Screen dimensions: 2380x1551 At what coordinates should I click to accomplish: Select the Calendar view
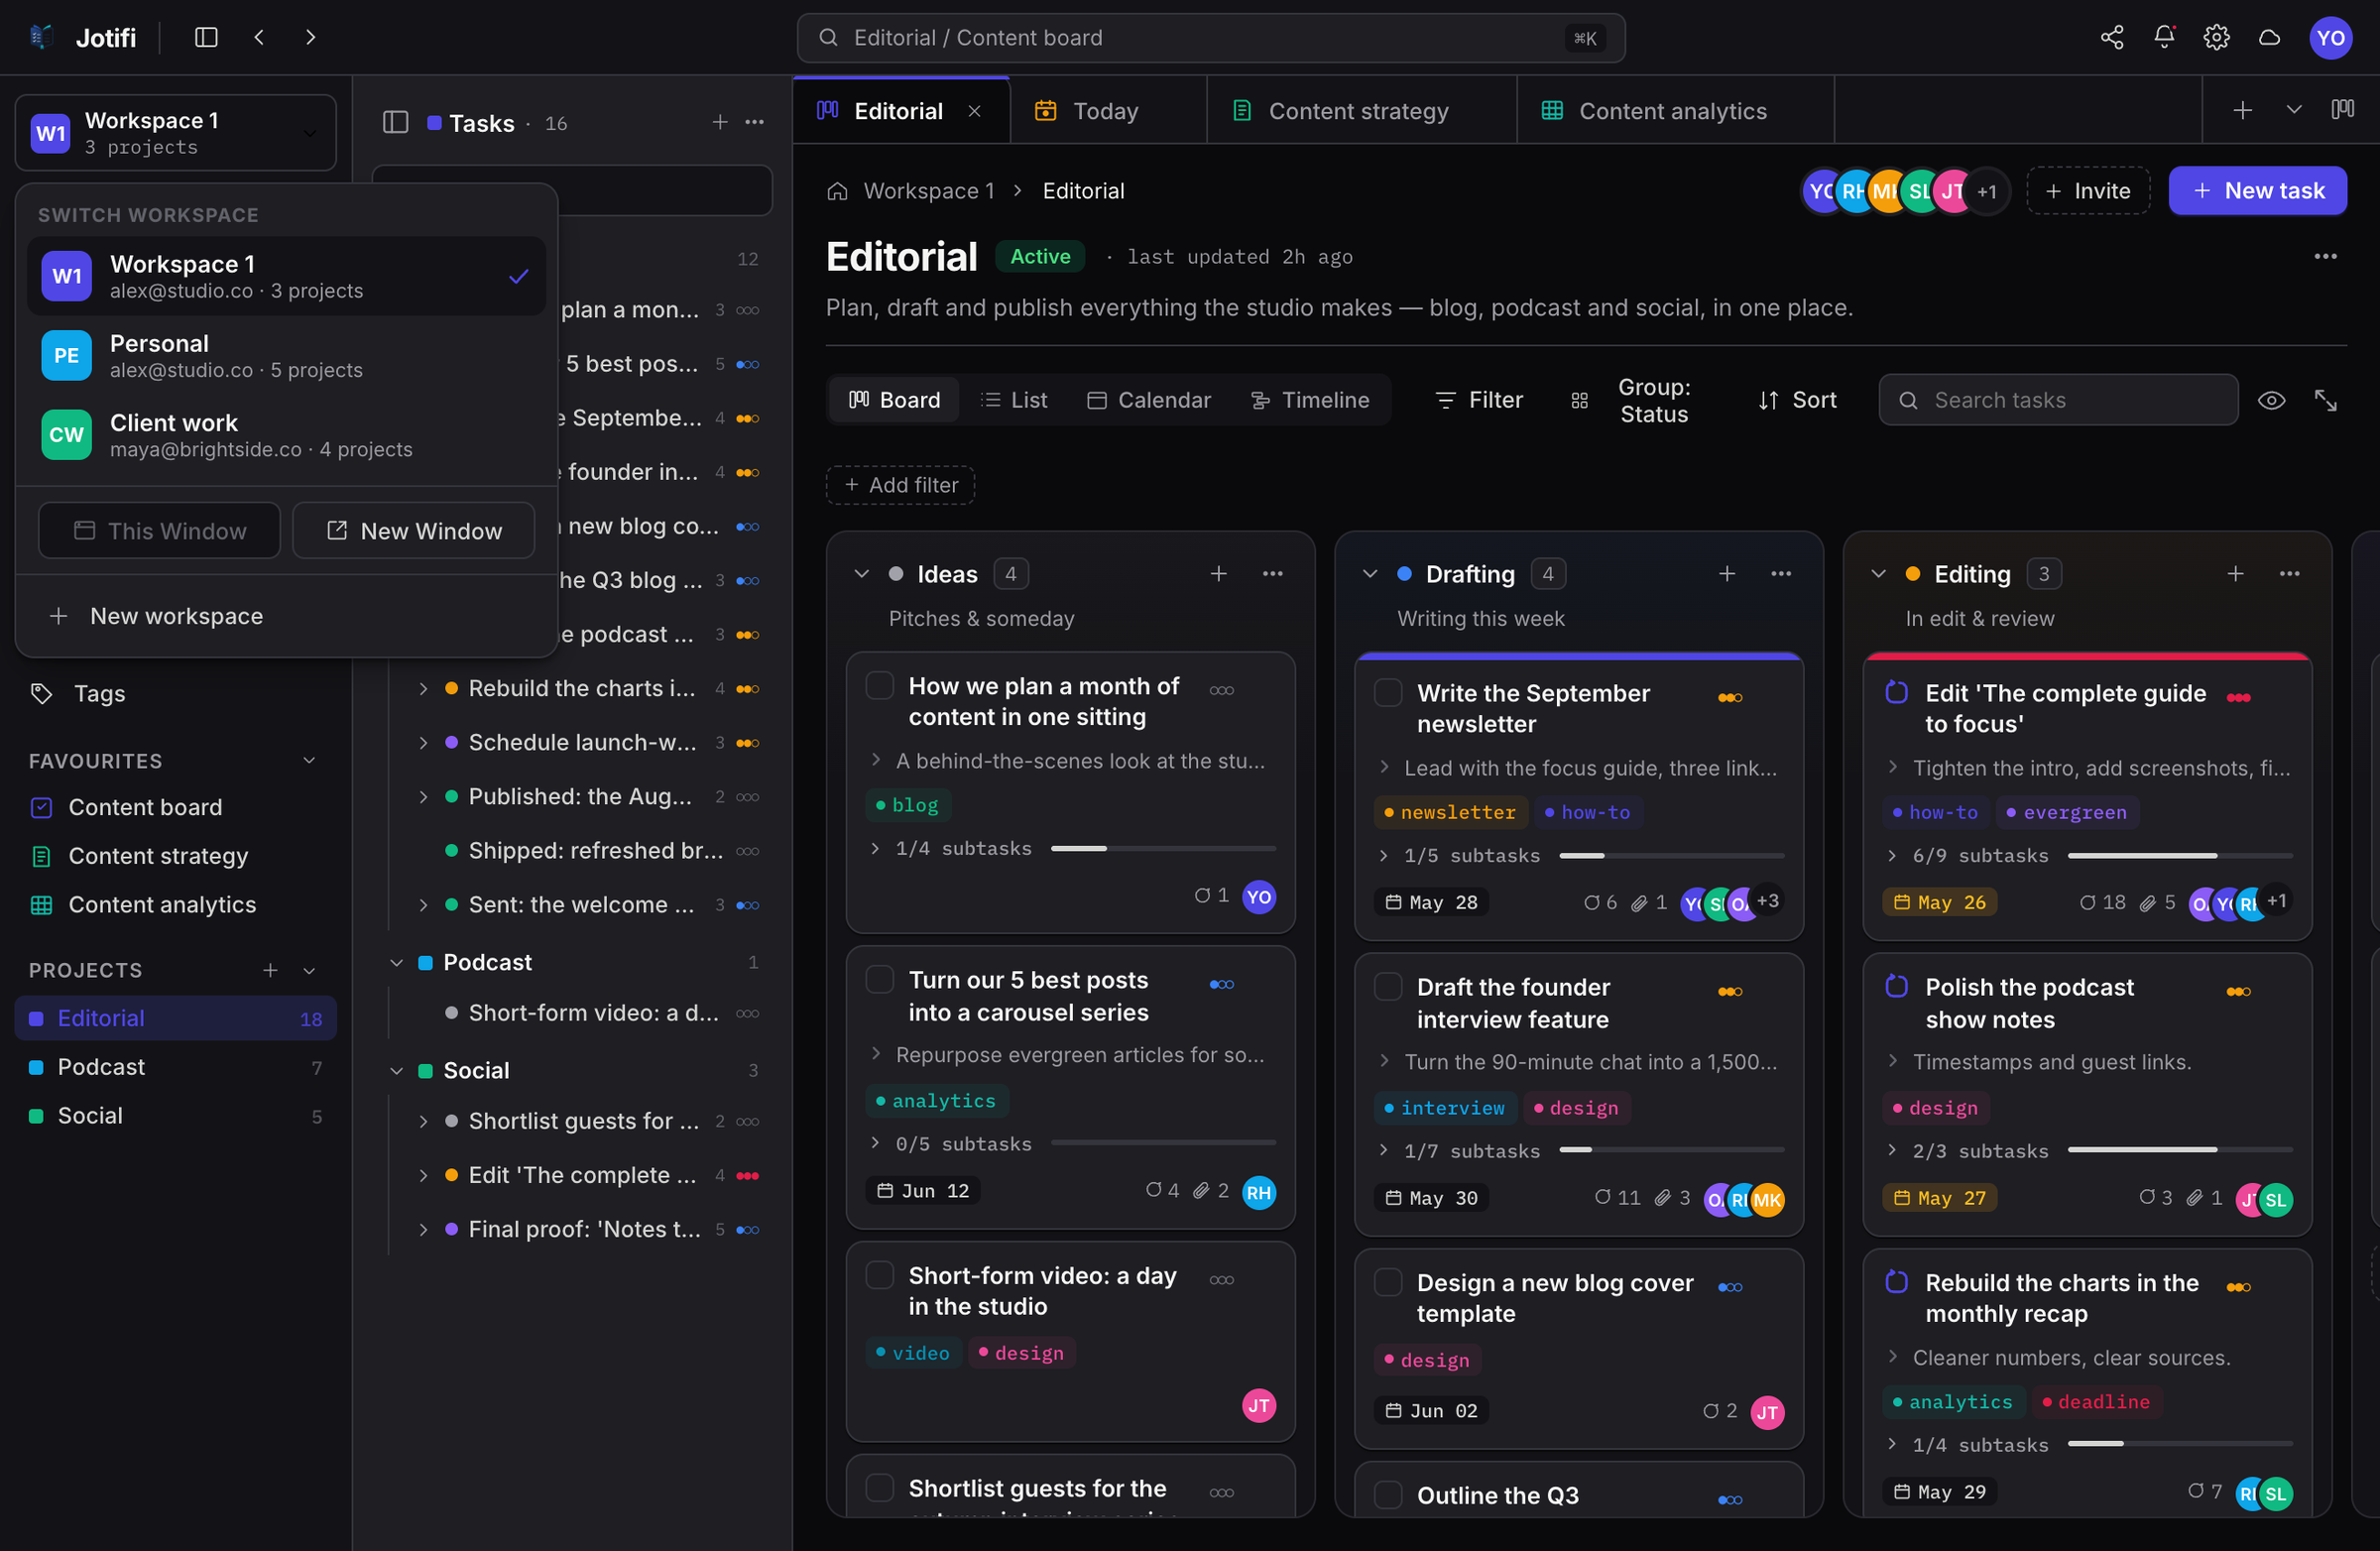coord(1149,400)
